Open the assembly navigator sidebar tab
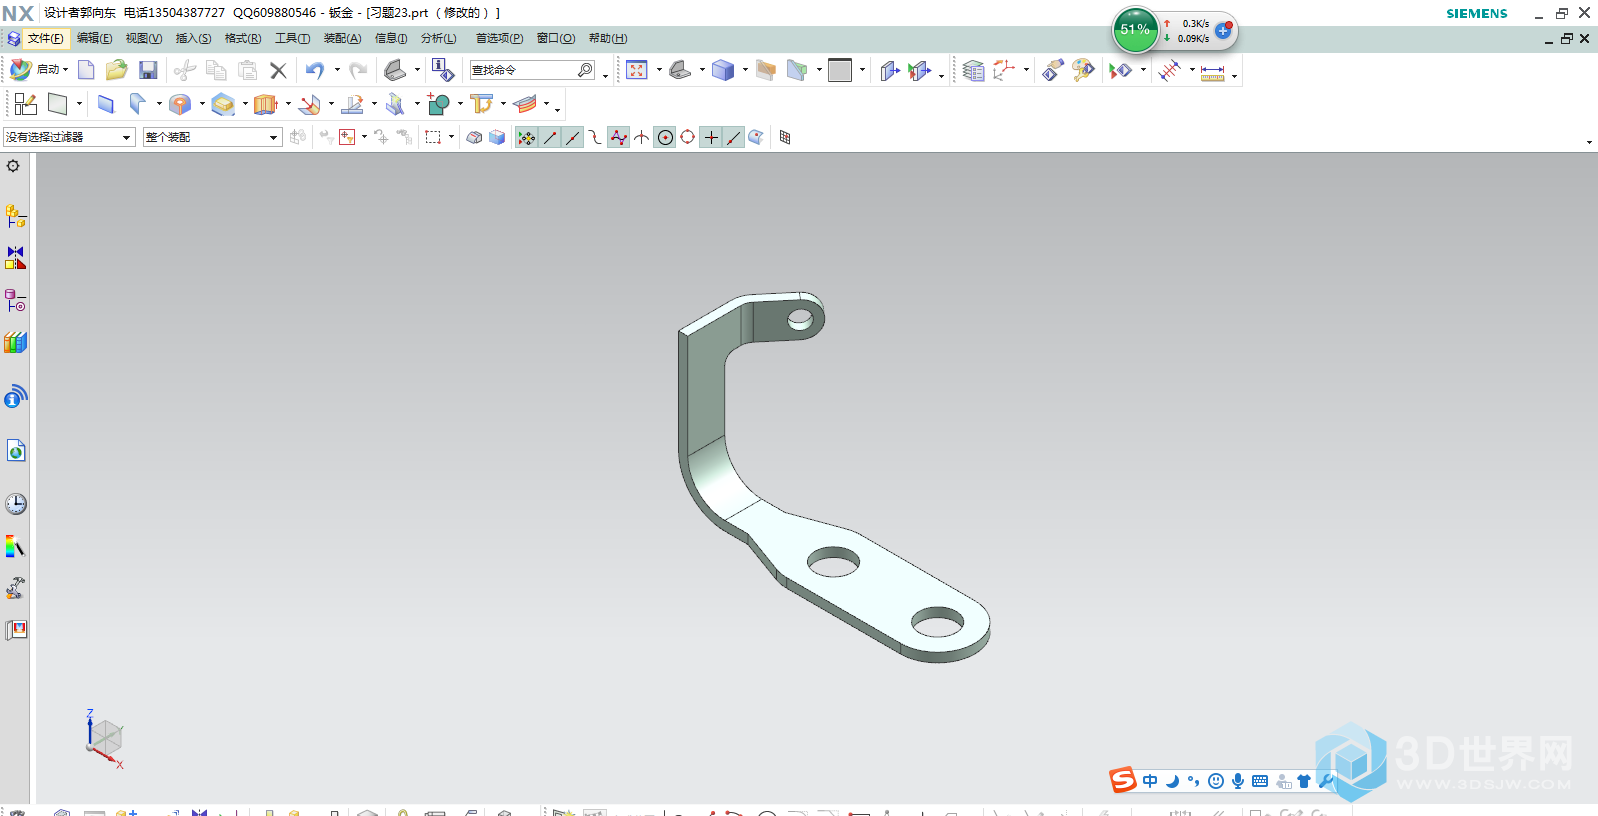 [15, 216]
